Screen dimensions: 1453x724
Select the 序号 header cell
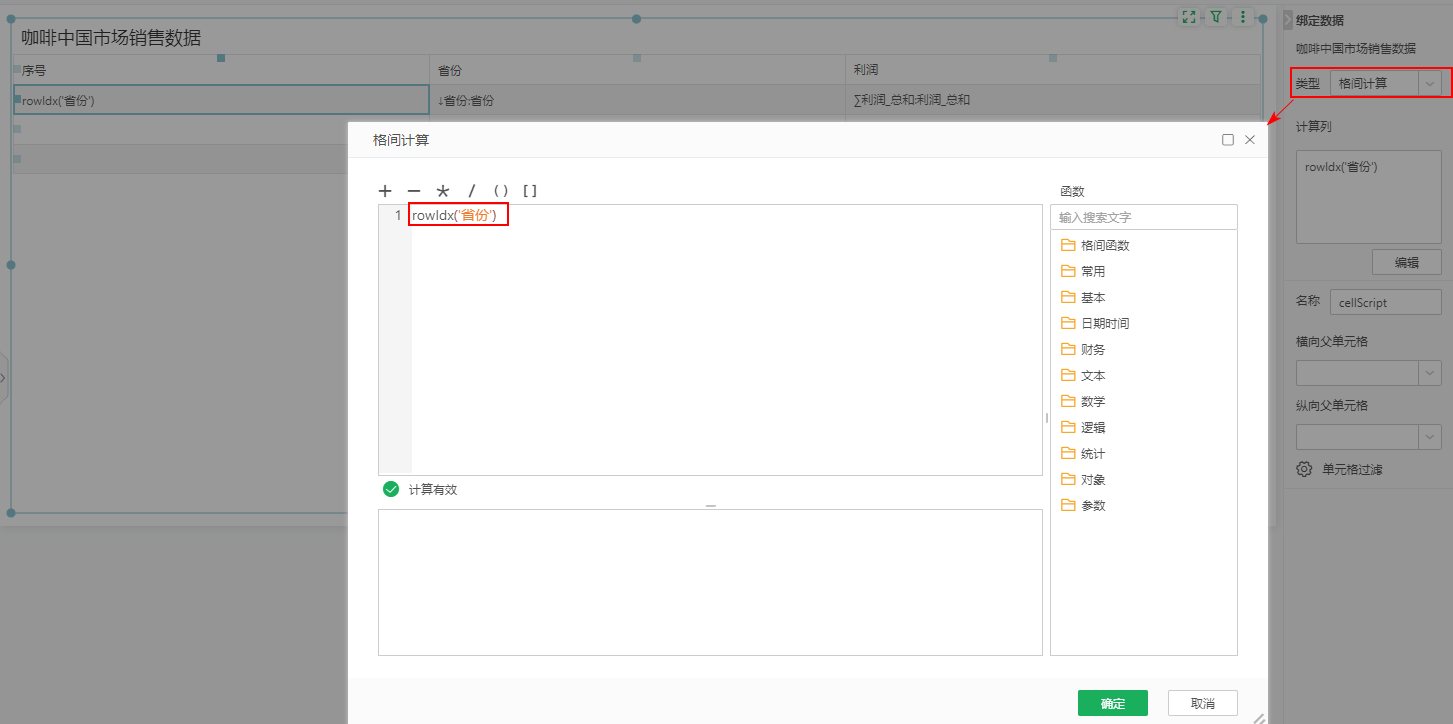tap(221, 70)
